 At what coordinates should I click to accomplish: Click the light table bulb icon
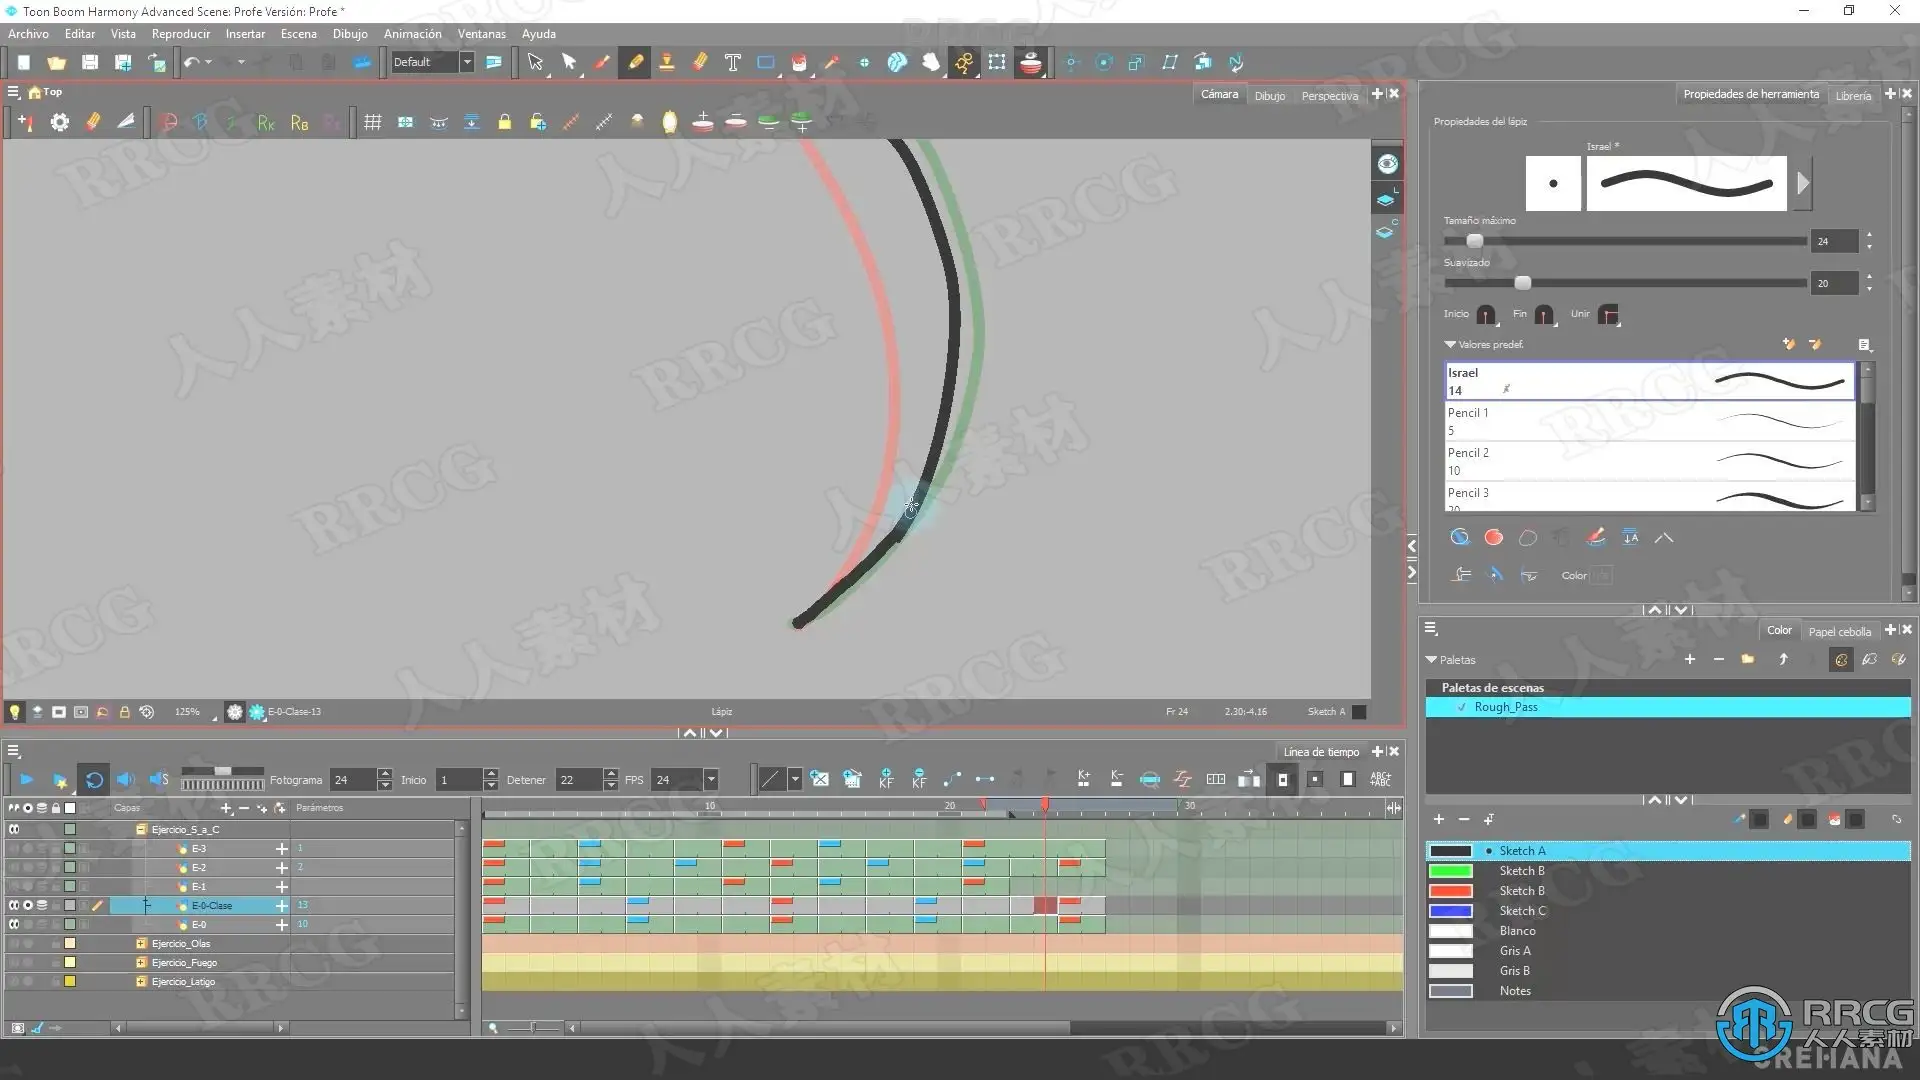[14, 712]
